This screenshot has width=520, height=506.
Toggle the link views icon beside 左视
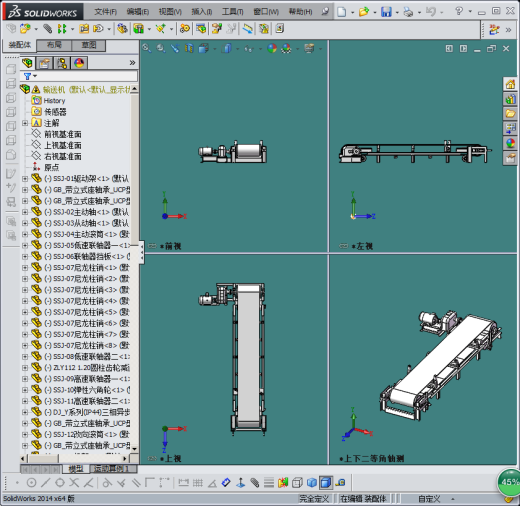344,246
